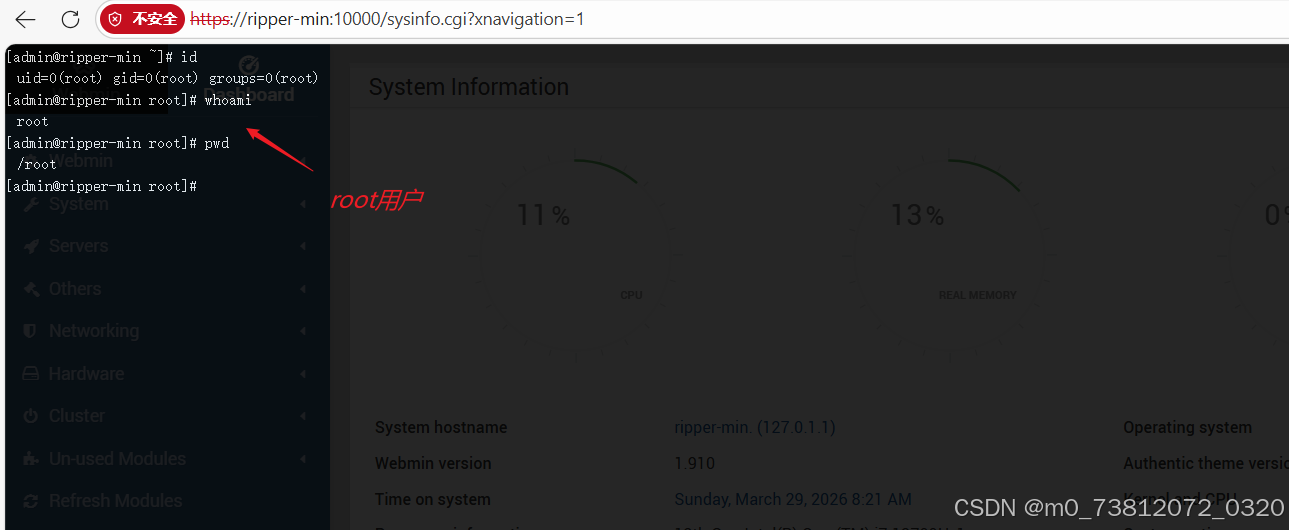The height and width of the screenshot is (530, 1289).
Task: Open the Un-used Modules puzzle icon
Action: click(x=30, y=459)
